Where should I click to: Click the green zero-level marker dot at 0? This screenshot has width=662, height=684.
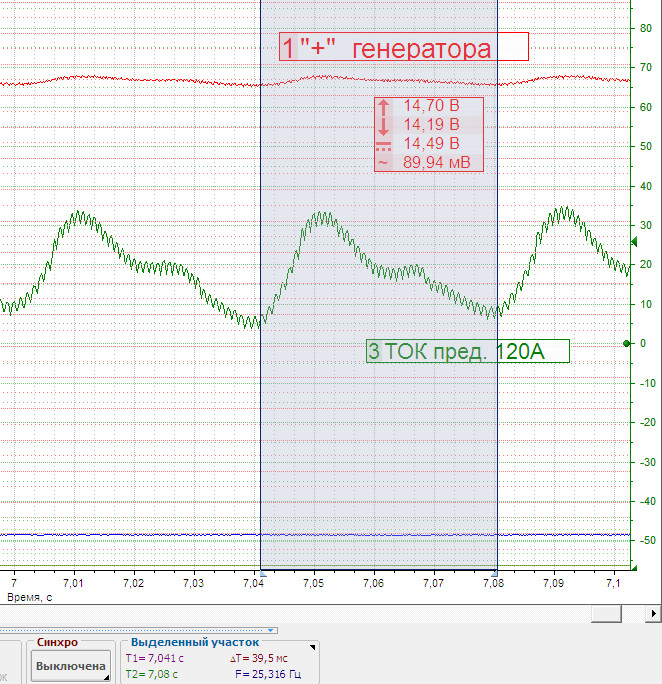pos(627,344)
